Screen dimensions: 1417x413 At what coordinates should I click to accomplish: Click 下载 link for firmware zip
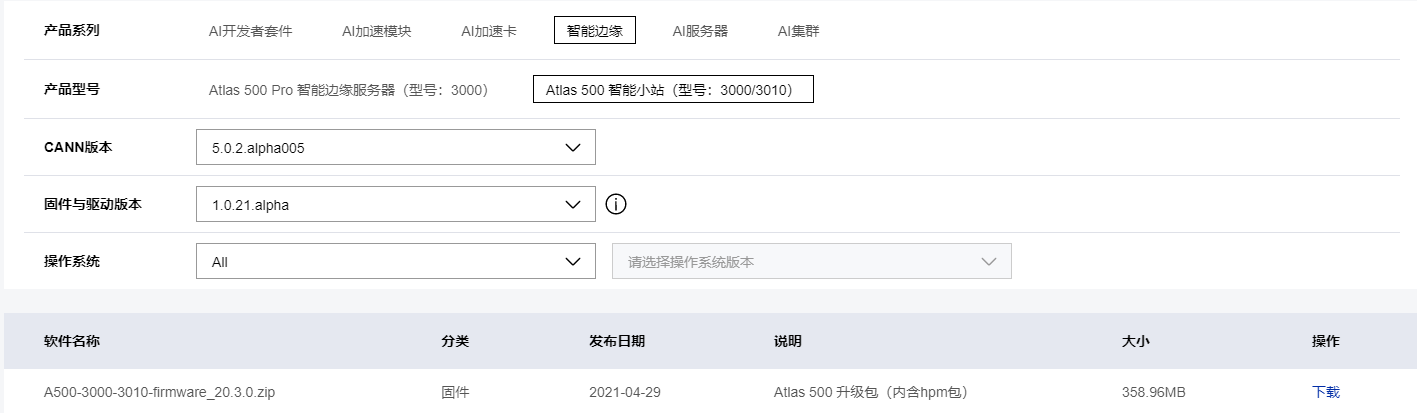(x=1325, y=392)
